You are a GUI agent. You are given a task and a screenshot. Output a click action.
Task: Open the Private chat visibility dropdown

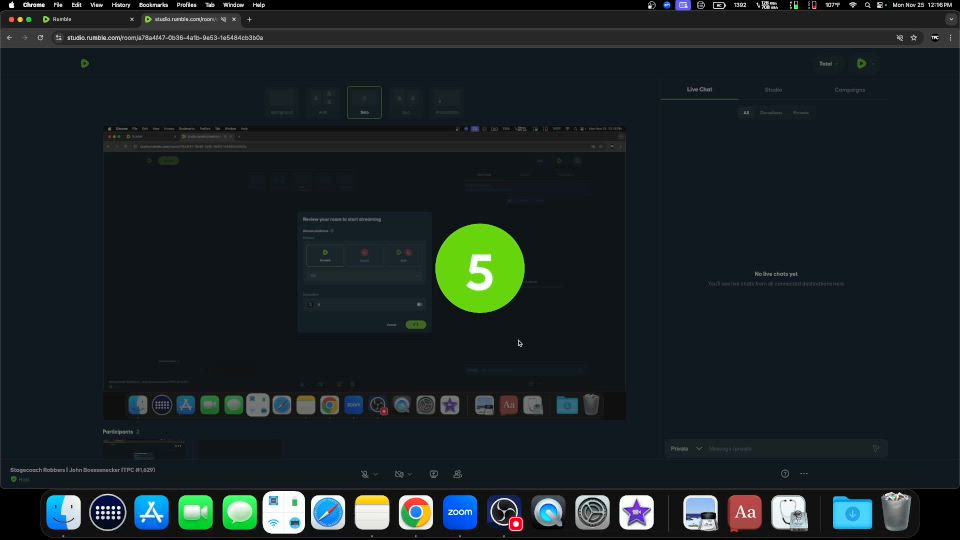(x=685, y=449)
